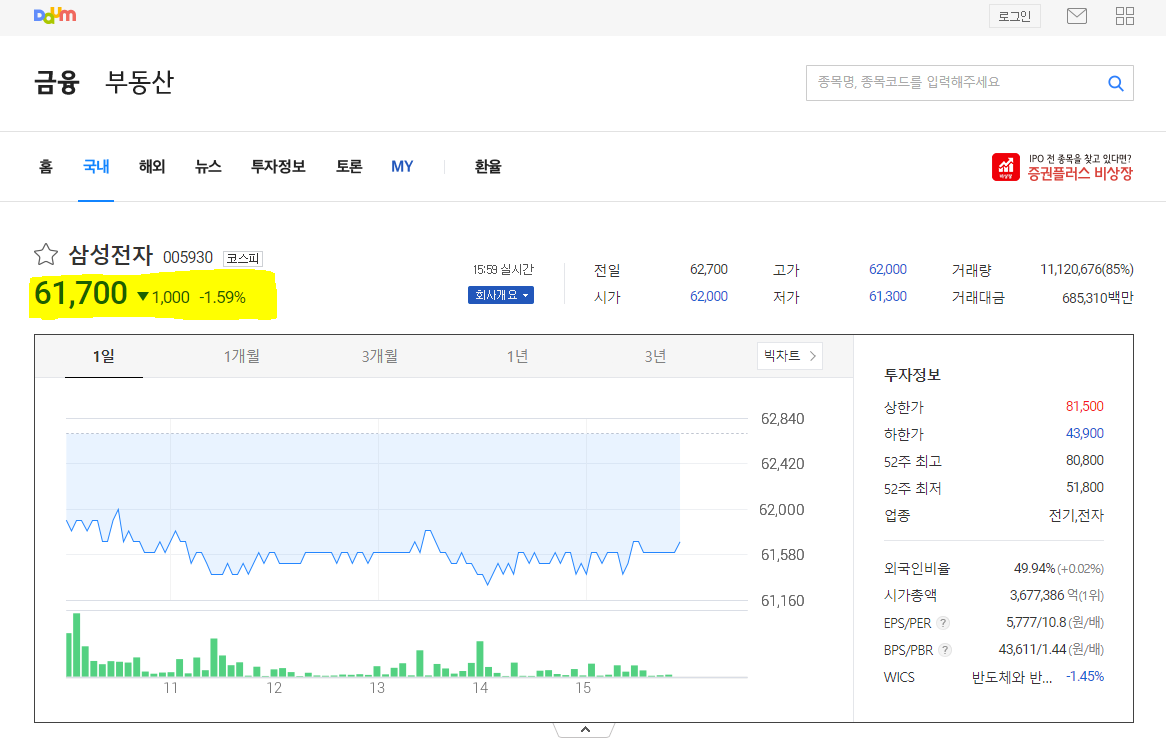This screenshot has width=1166, height=738.
Task: Click the 로그인 button
Action: coord(1014,15)
